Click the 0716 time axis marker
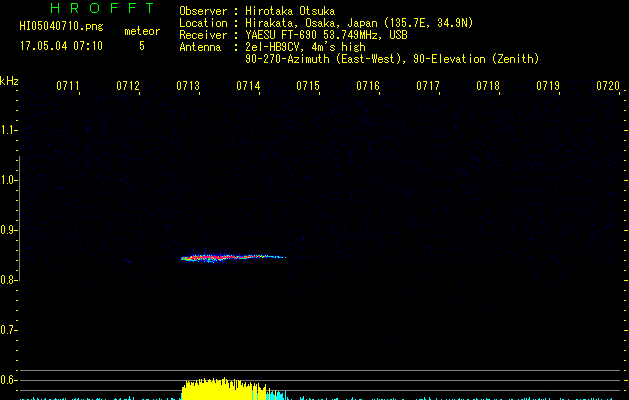629x400 pixels. 368,86
